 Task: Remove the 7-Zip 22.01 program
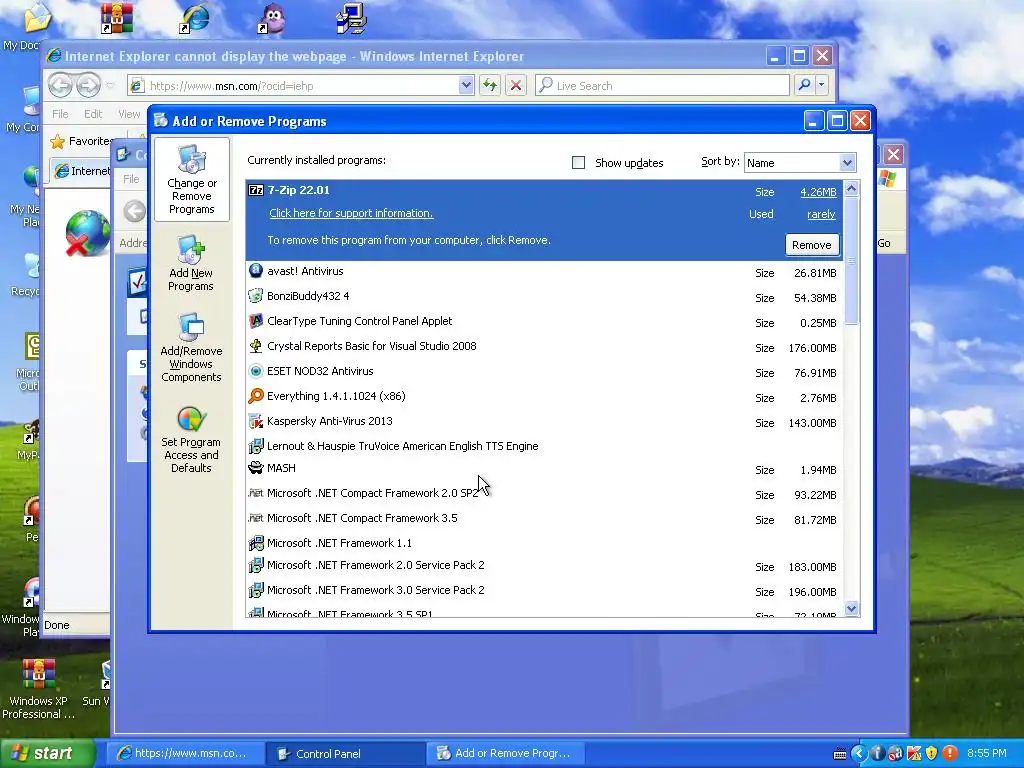(812, 245)
